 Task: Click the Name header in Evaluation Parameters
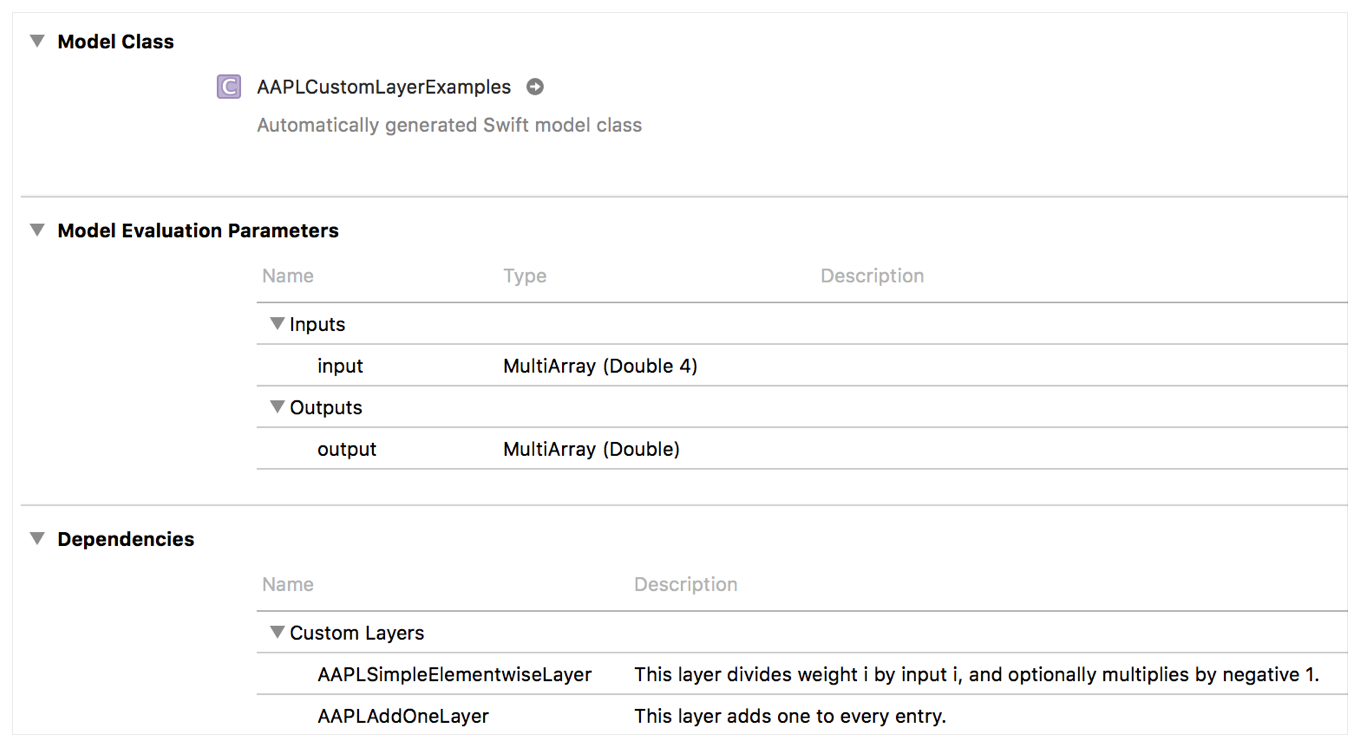click(288, 276)
